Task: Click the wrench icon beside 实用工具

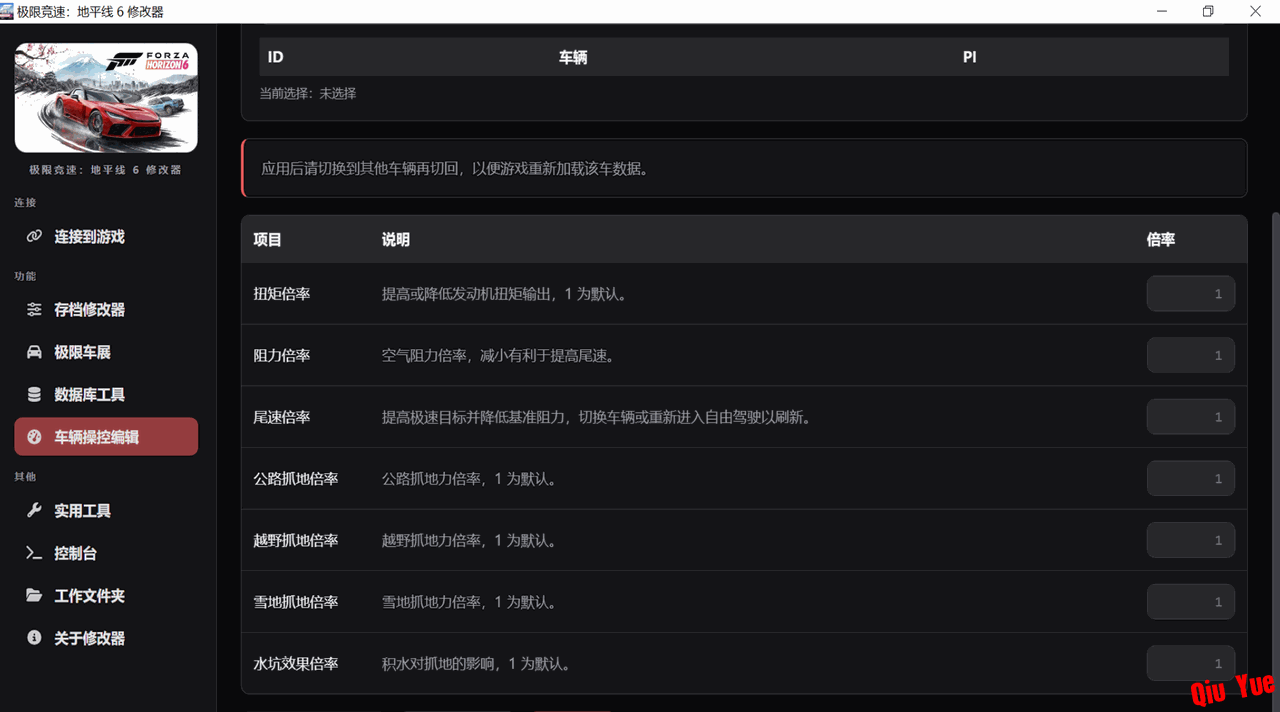Action: click(x=34, y=511)
